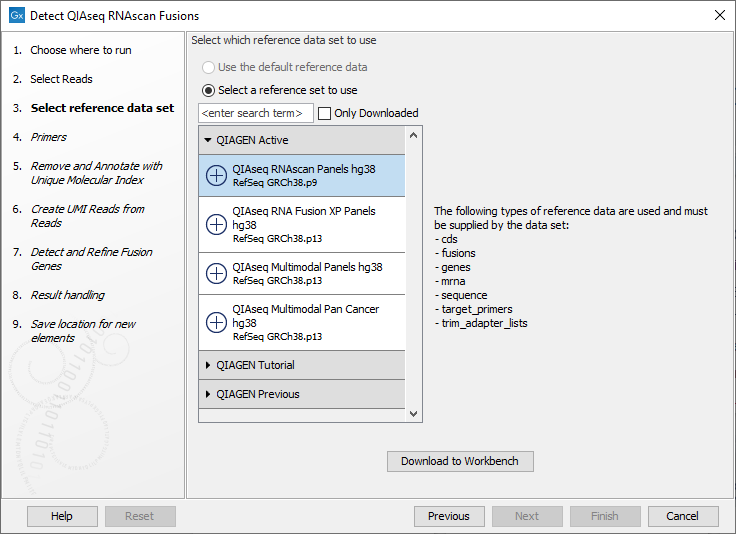This screenshot has height=534, width=736.
Task: Click the plus icon for QIAseq RNAscan Panels hg38
Action: pos(216,175)
